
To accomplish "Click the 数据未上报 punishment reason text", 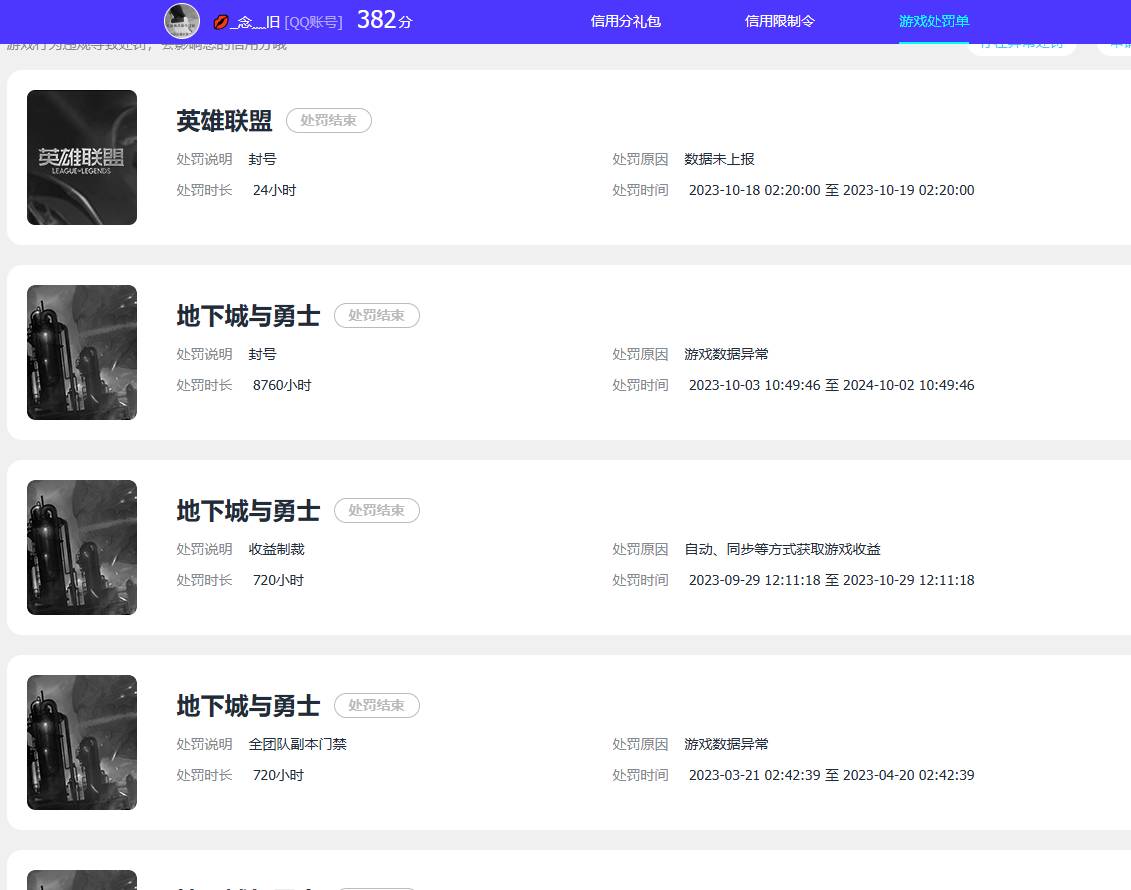I will click(720, 159).
